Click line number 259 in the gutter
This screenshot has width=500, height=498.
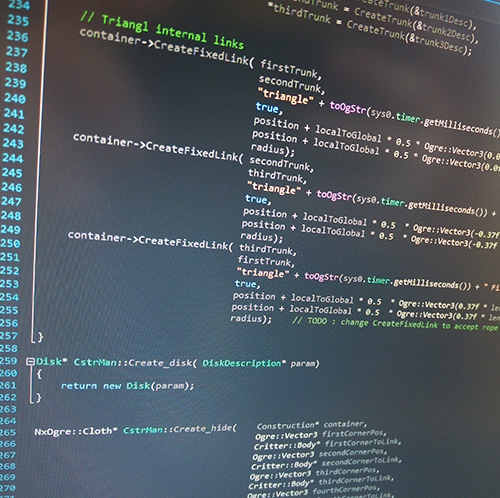tap(9, 361)
